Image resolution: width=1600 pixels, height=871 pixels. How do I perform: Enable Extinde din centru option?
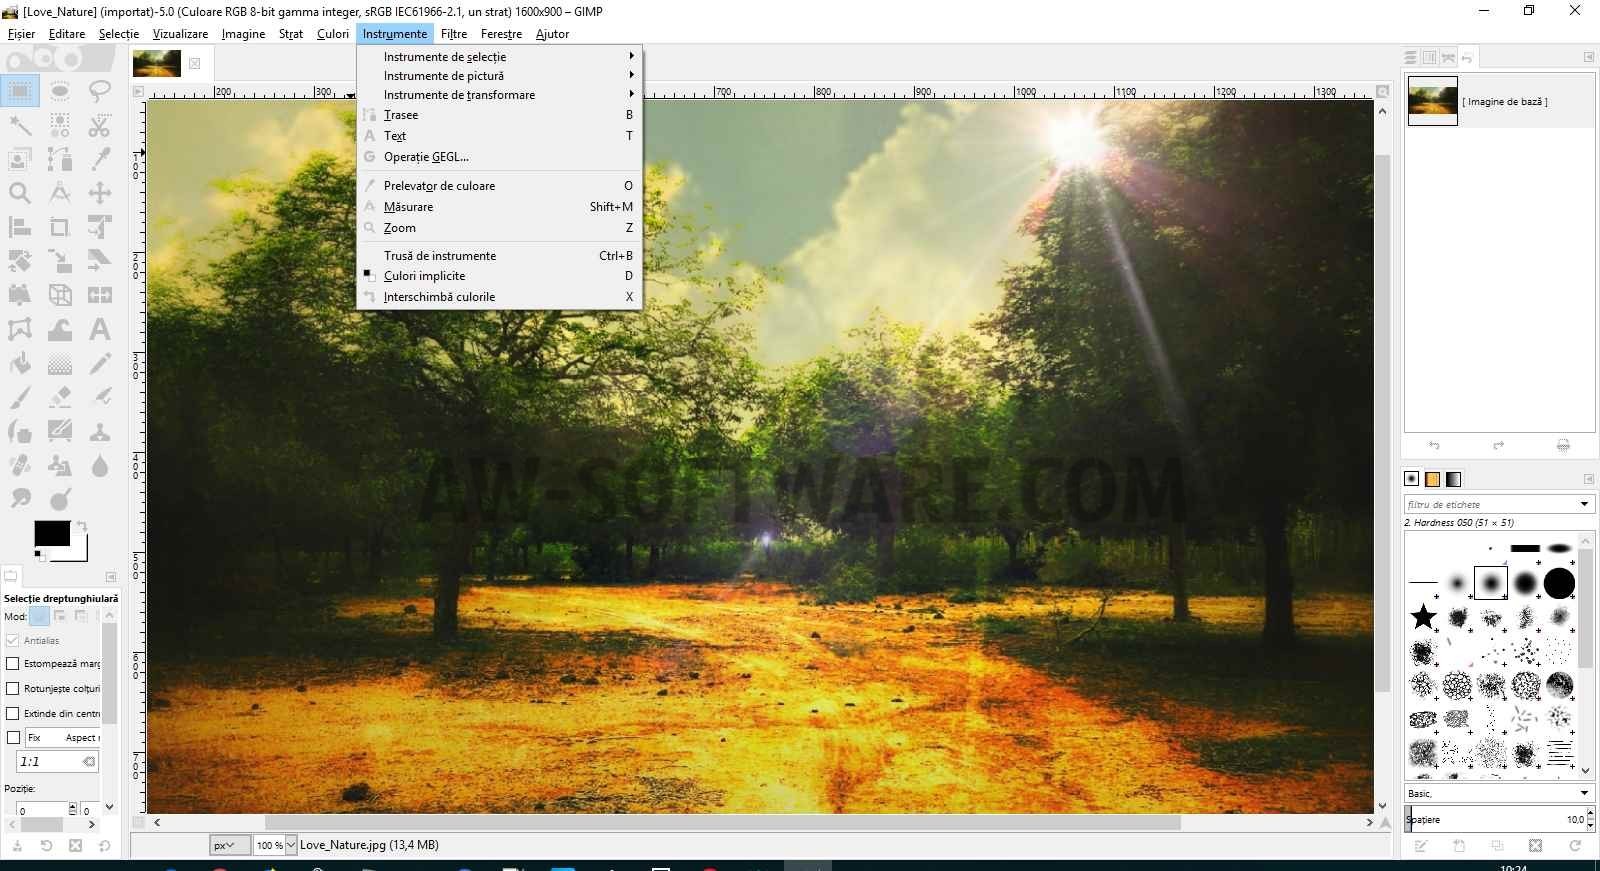pos(13,713)
